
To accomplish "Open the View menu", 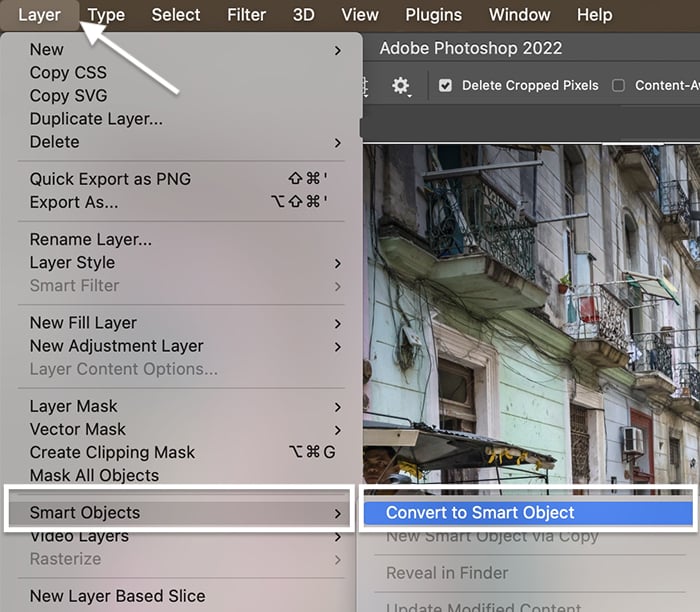I will tap(360, 15).
